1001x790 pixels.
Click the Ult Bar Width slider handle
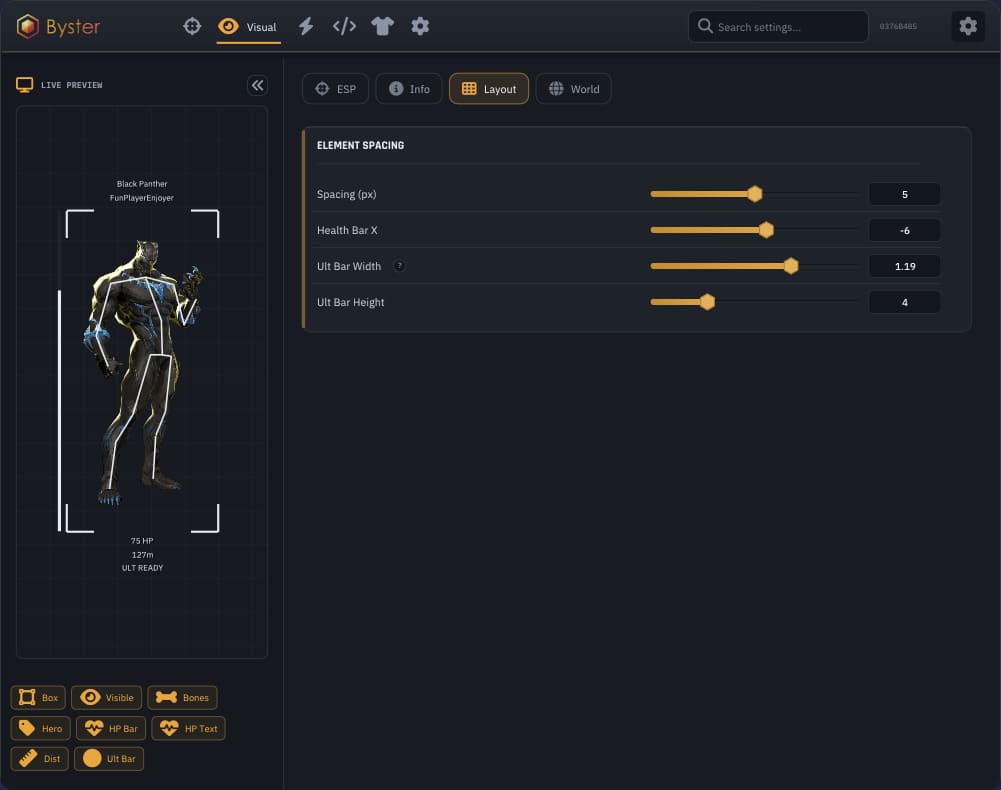[x=791, y=266]
